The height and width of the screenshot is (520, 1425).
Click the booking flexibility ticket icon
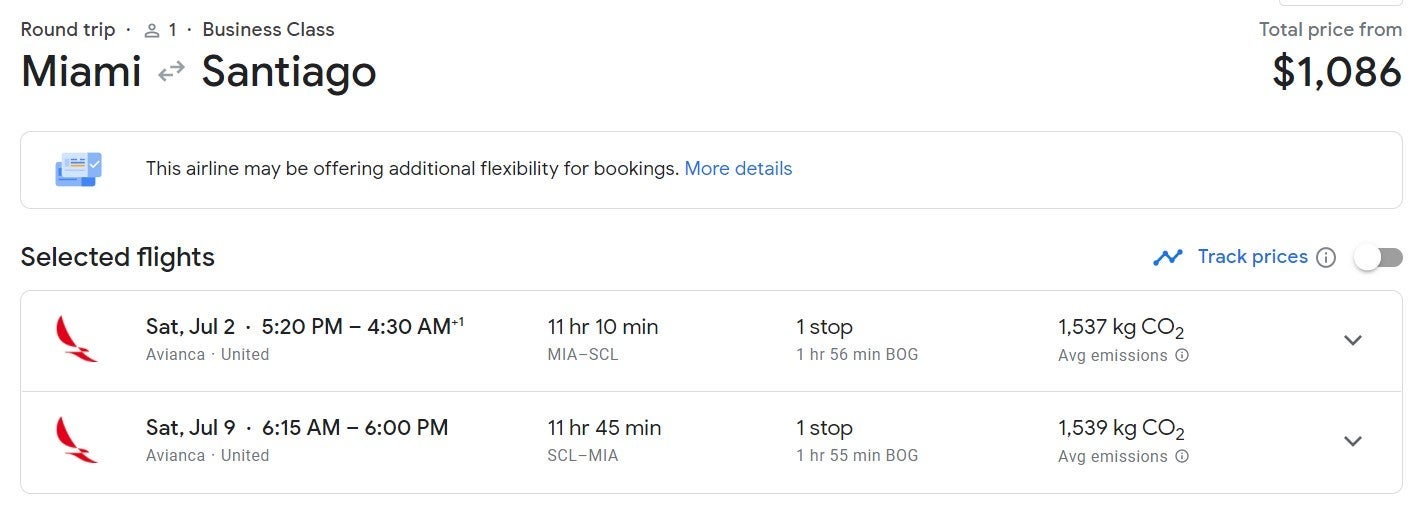click(x=78, y=169)
